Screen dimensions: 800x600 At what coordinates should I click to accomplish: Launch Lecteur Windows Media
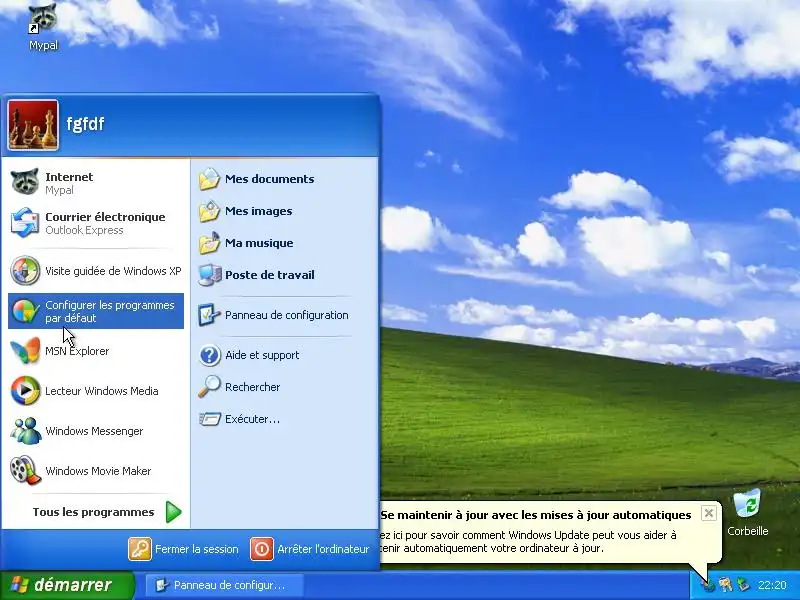click(96, 391)
